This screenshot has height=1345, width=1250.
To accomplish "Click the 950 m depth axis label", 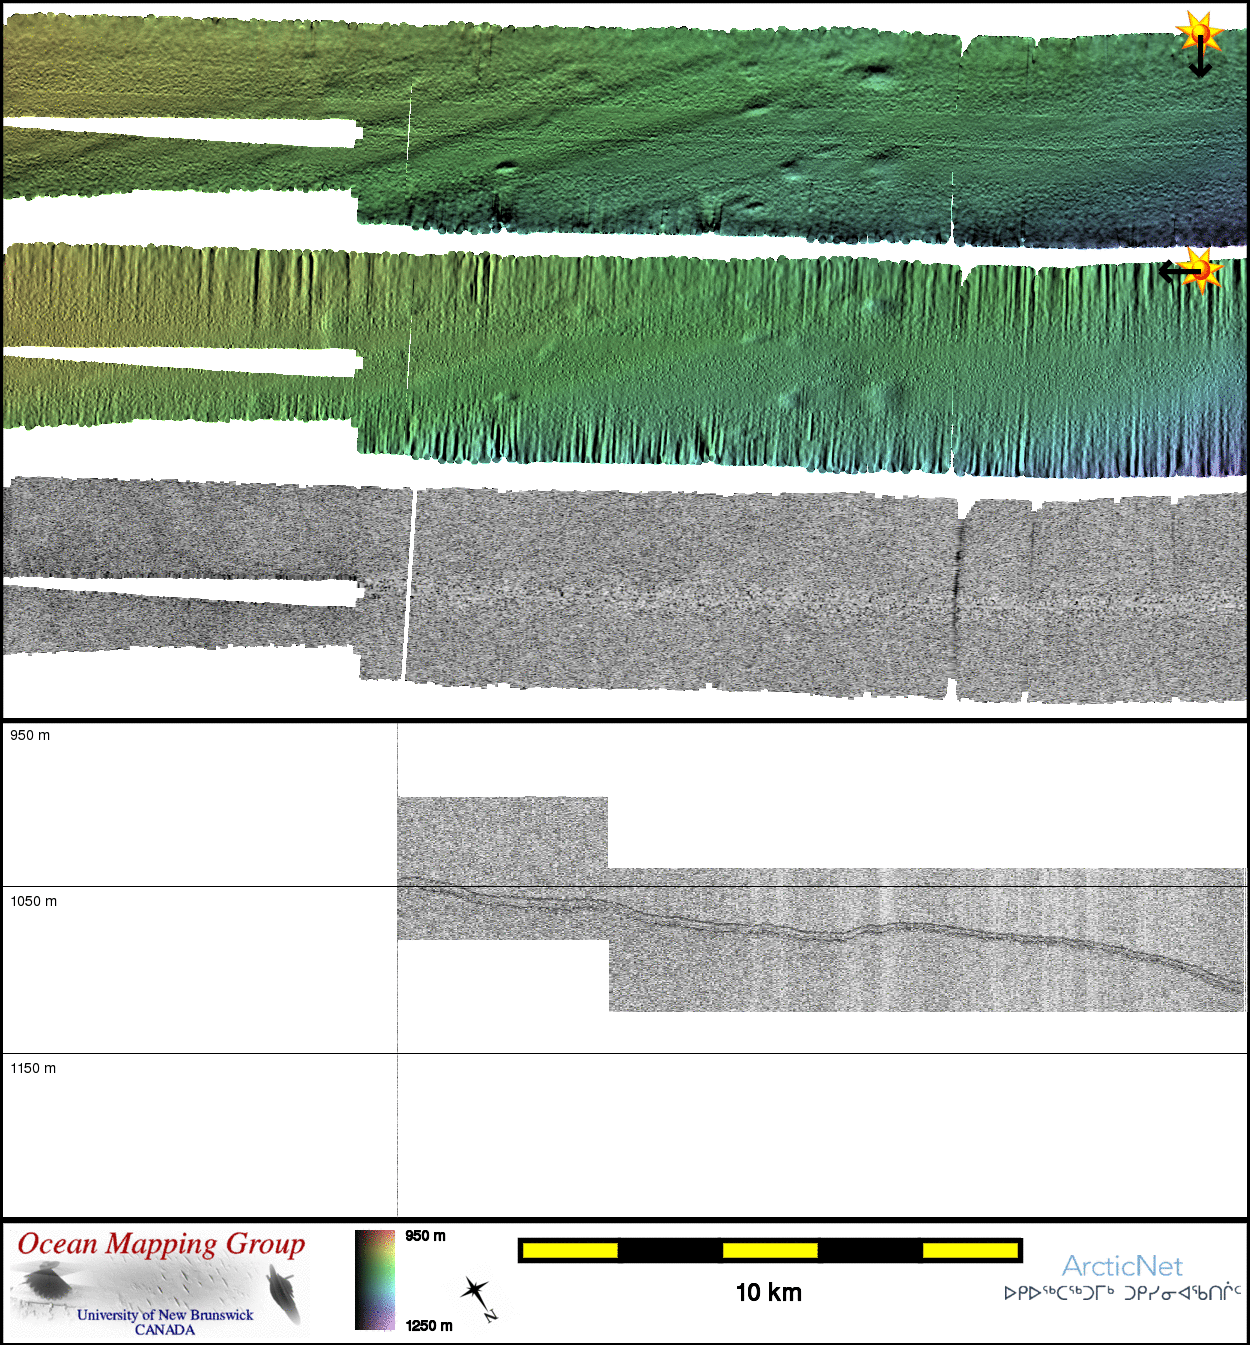I will click(30, 735).
